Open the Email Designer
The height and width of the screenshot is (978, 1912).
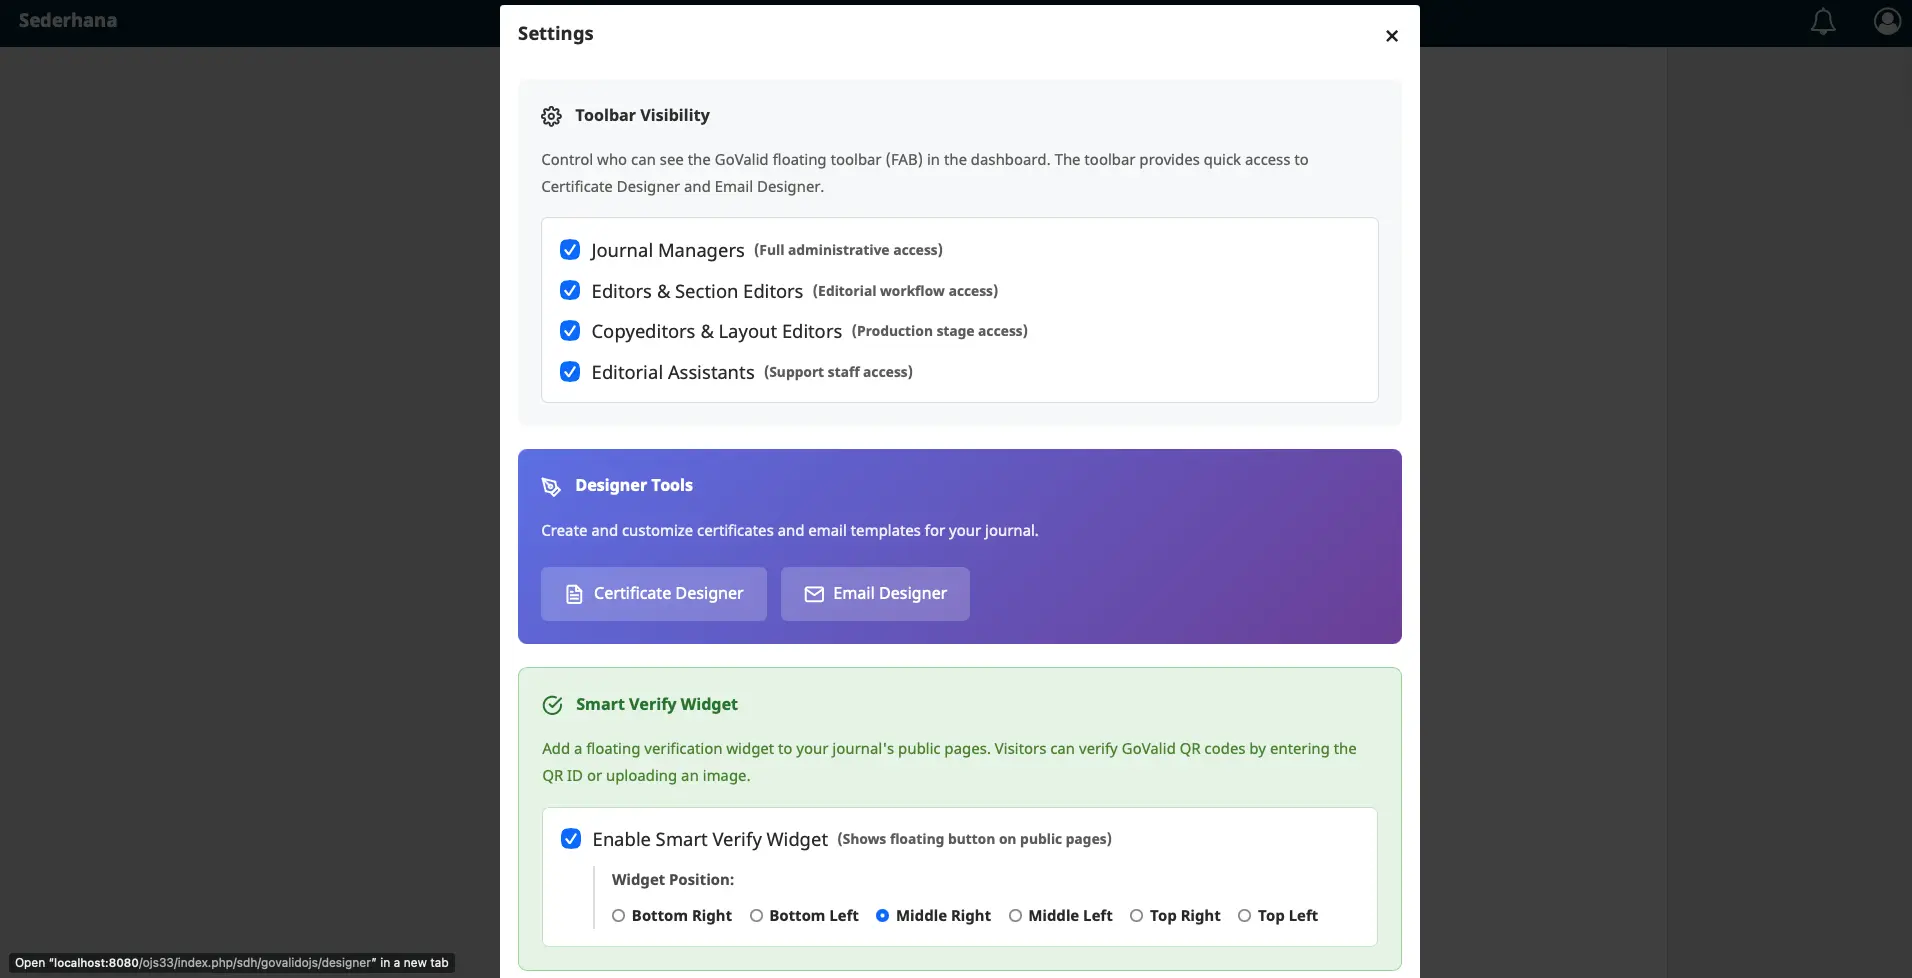(x=875, y=594)
